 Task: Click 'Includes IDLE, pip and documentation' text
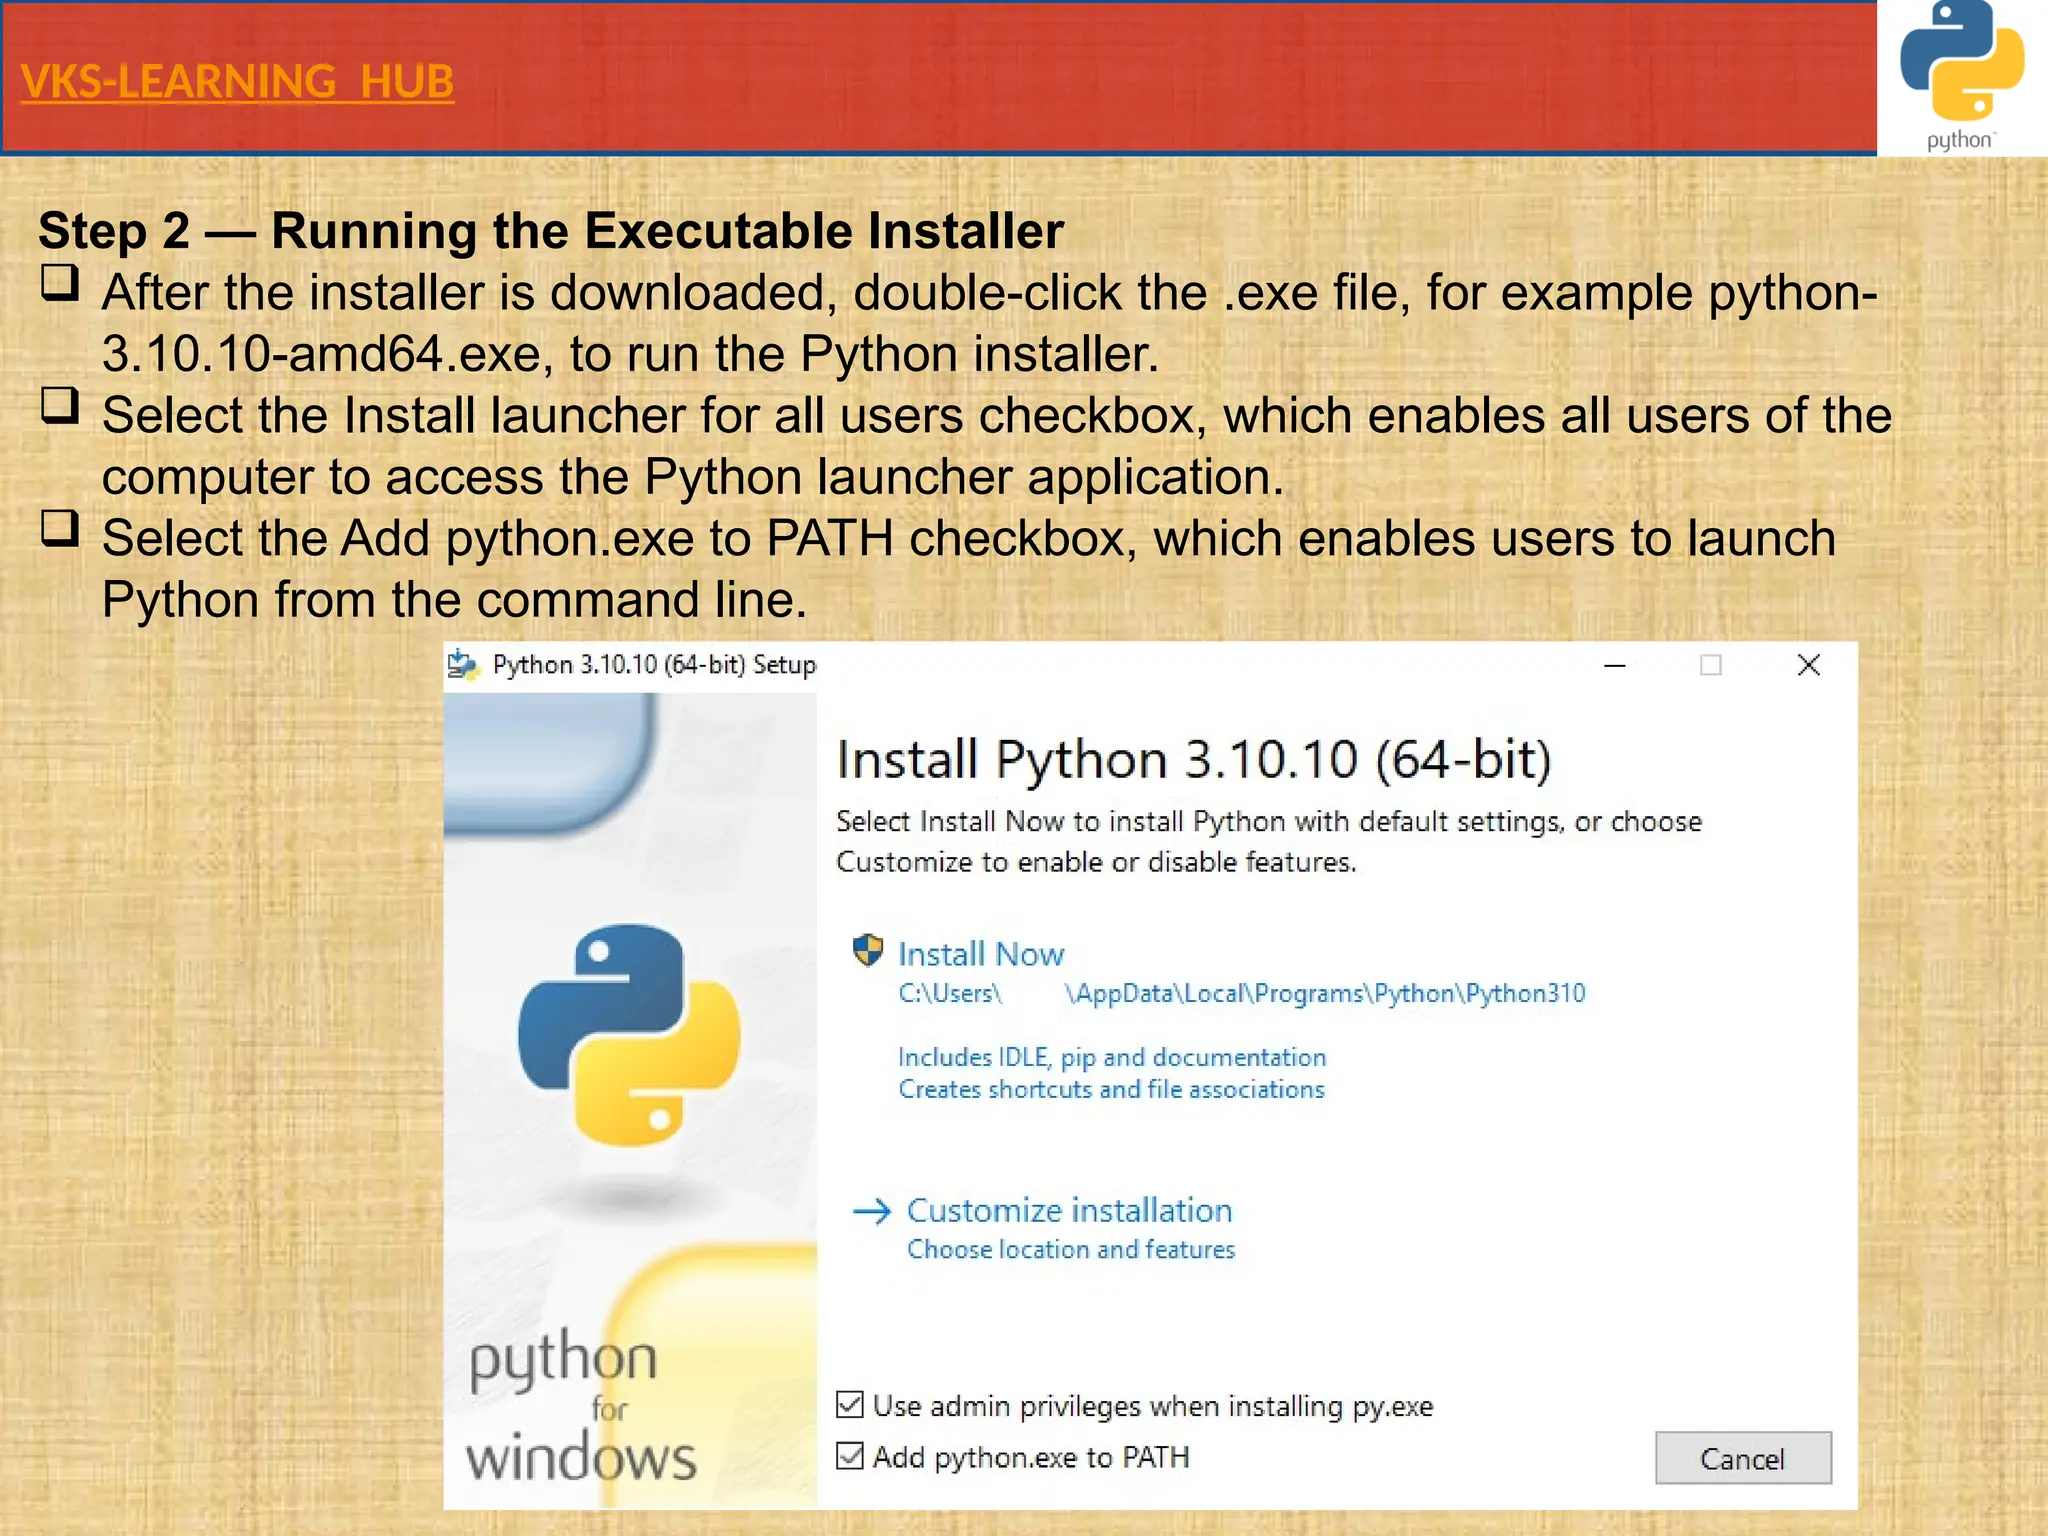click(x=1112, y=1058)
